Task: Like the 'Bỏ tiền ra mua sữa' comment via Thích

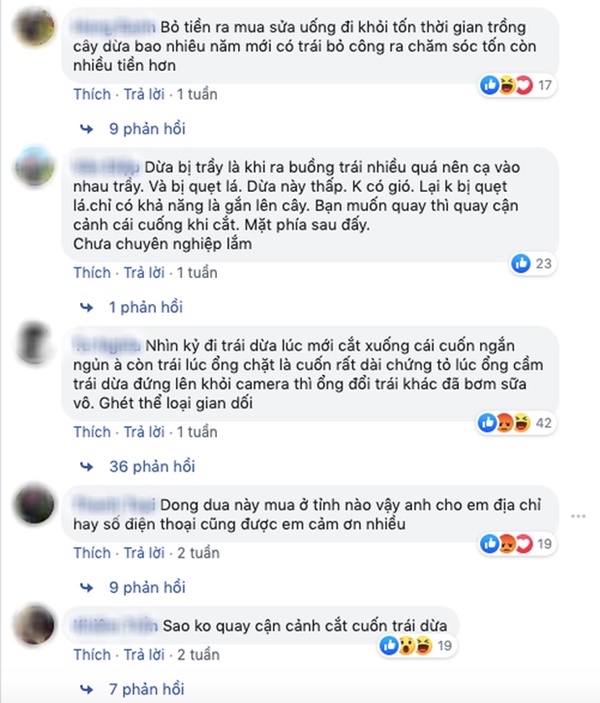Action: pyautogui.click(x=92, y=94)
